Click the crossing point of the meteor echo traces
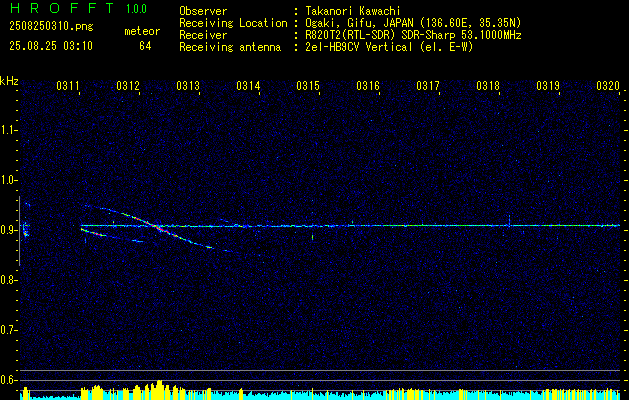The width and height of the screenshot is (629, 400). pos(154,226)
